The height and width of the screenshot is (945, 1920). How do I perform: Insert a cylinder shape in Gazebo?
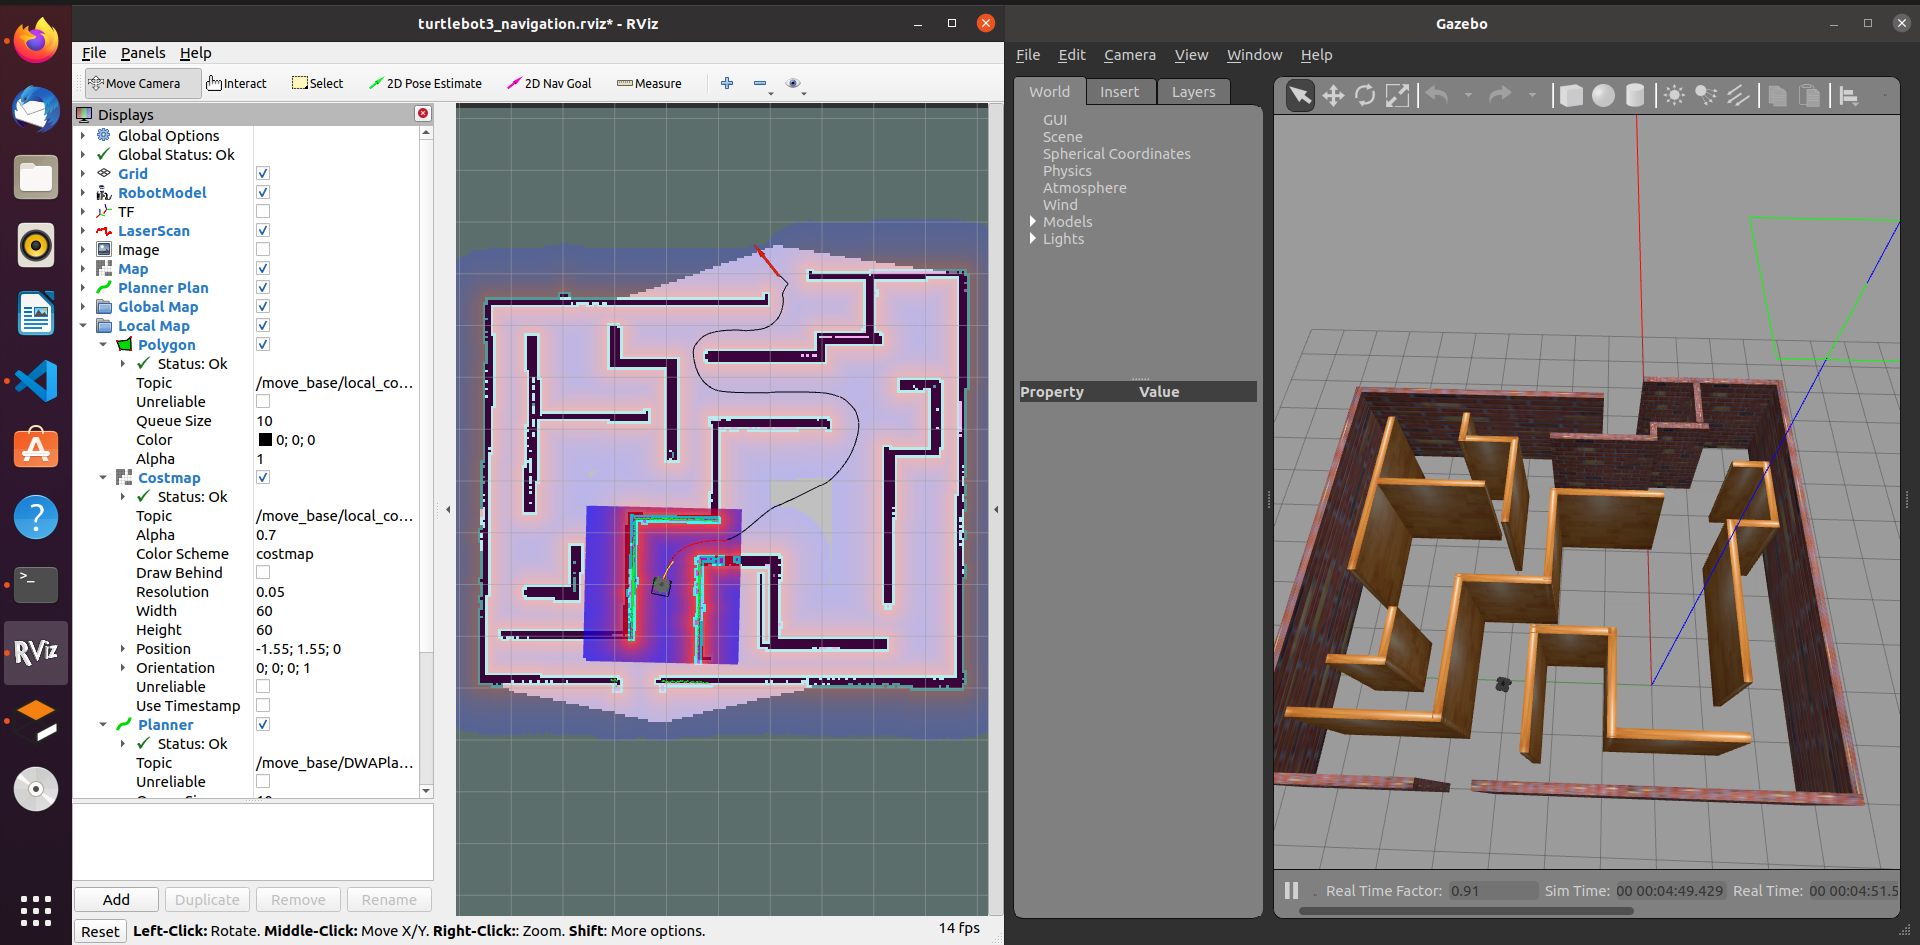click(x=1635, y=95)
